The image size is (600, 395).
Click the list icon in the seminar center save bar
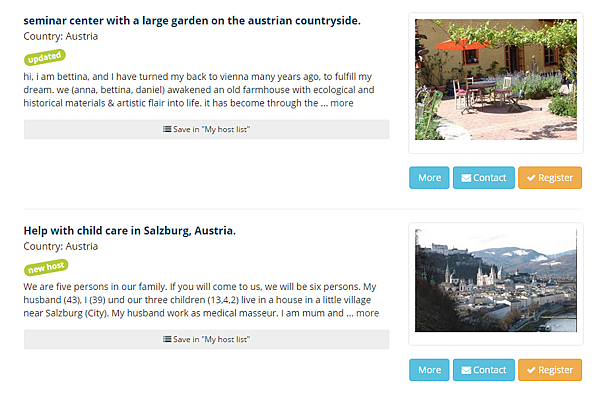167,129
